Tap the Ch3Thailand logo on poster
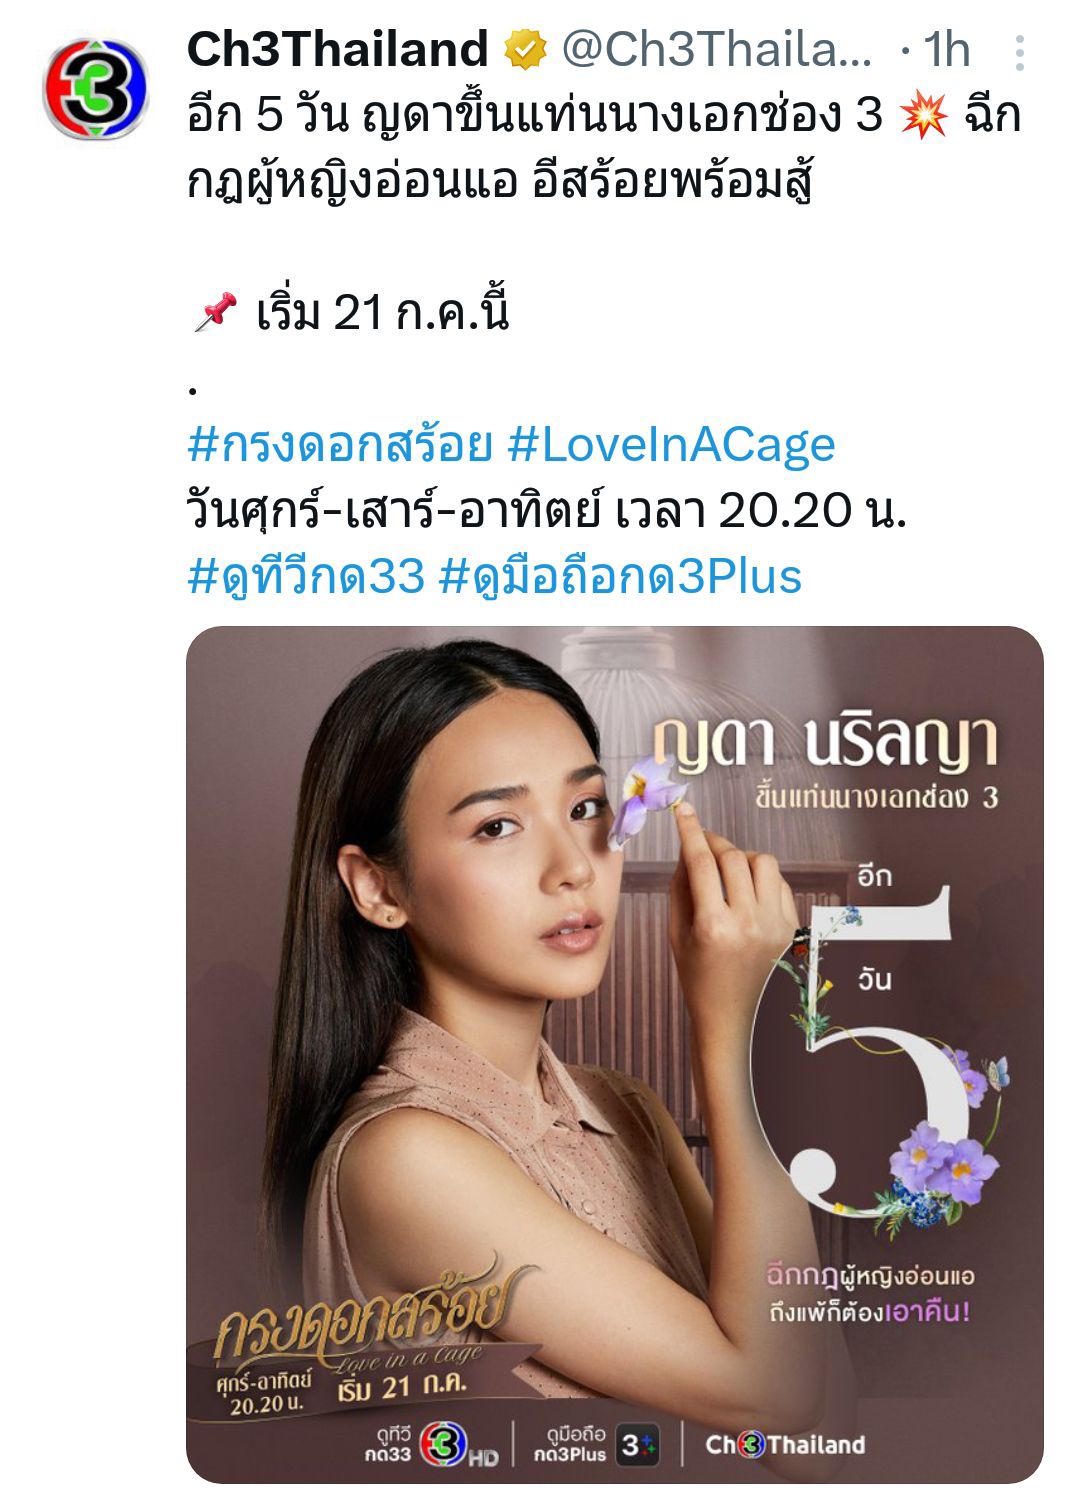The image size is (1080, 1508). 786,1445
